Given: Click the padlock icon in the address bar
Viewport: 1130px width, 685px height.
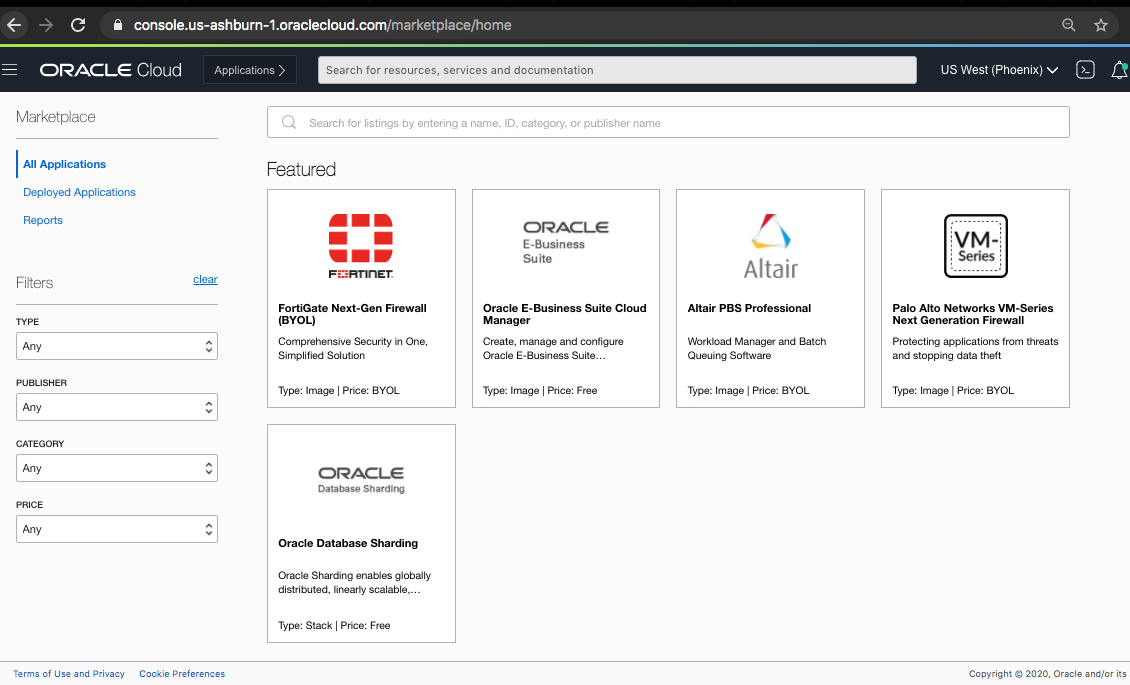Looking at the screenshot, I should (x=119, y=24).
